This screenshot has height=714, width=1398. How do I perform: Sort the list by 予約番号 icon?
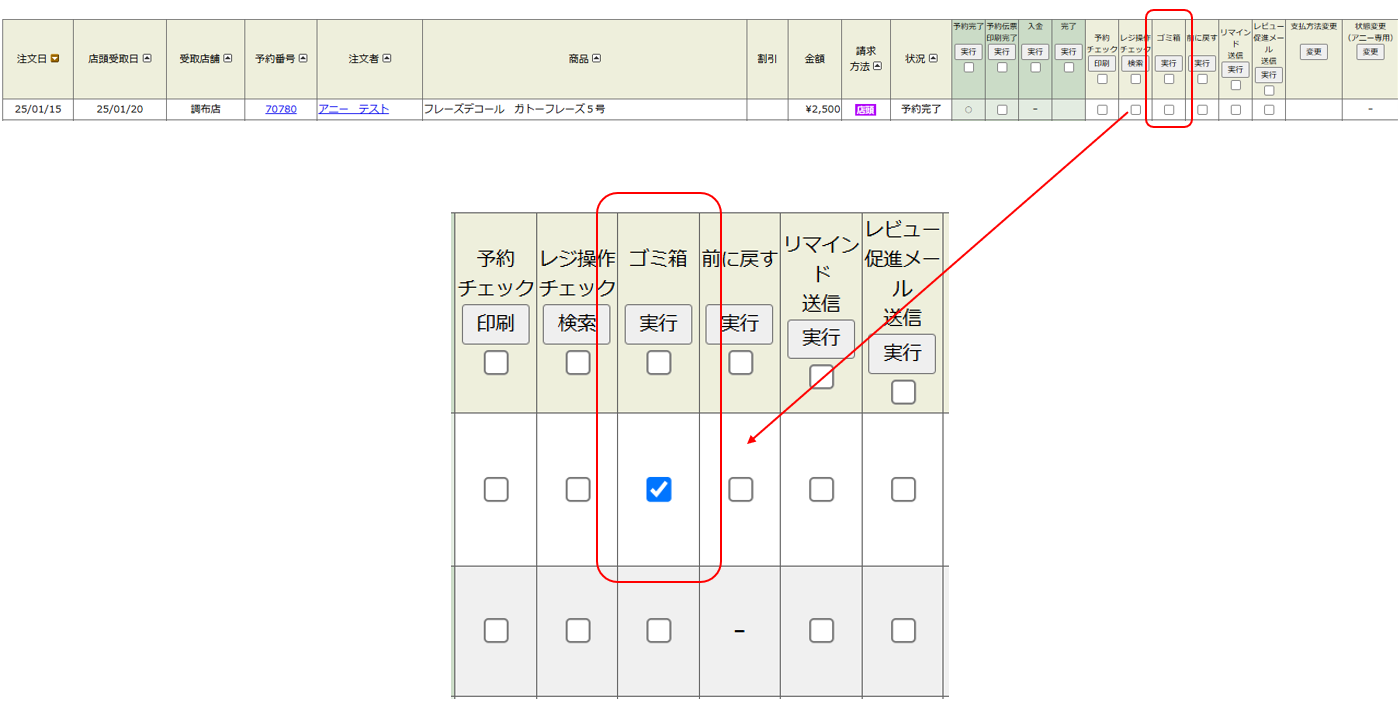pos(303,59)
